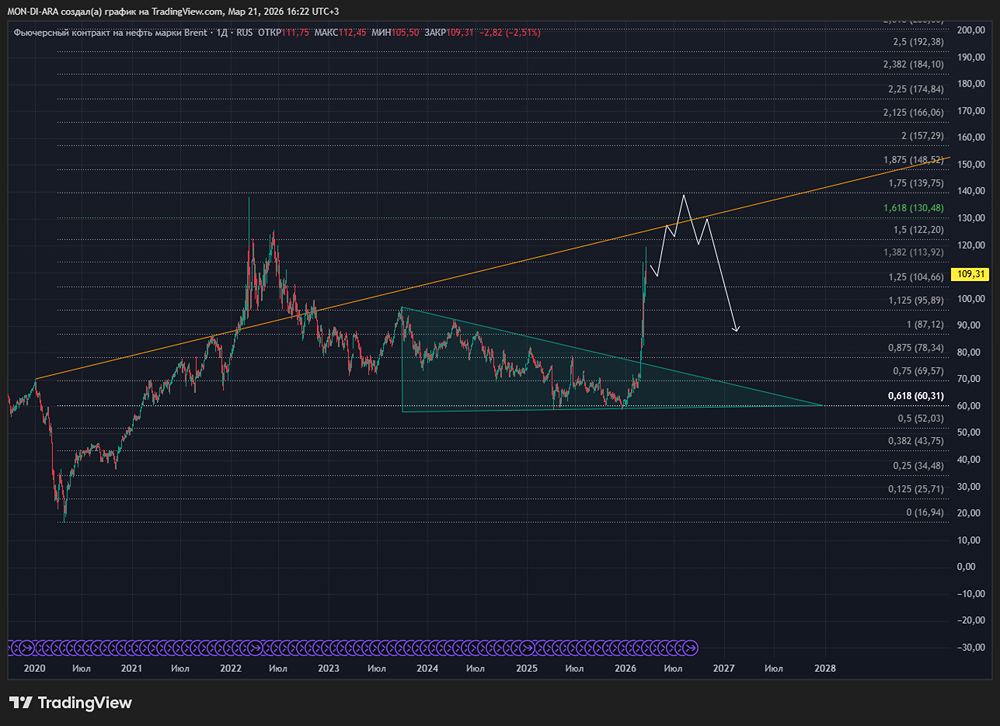
Task: Select the 1Д interval label in the header
Action: pos(222,33)
